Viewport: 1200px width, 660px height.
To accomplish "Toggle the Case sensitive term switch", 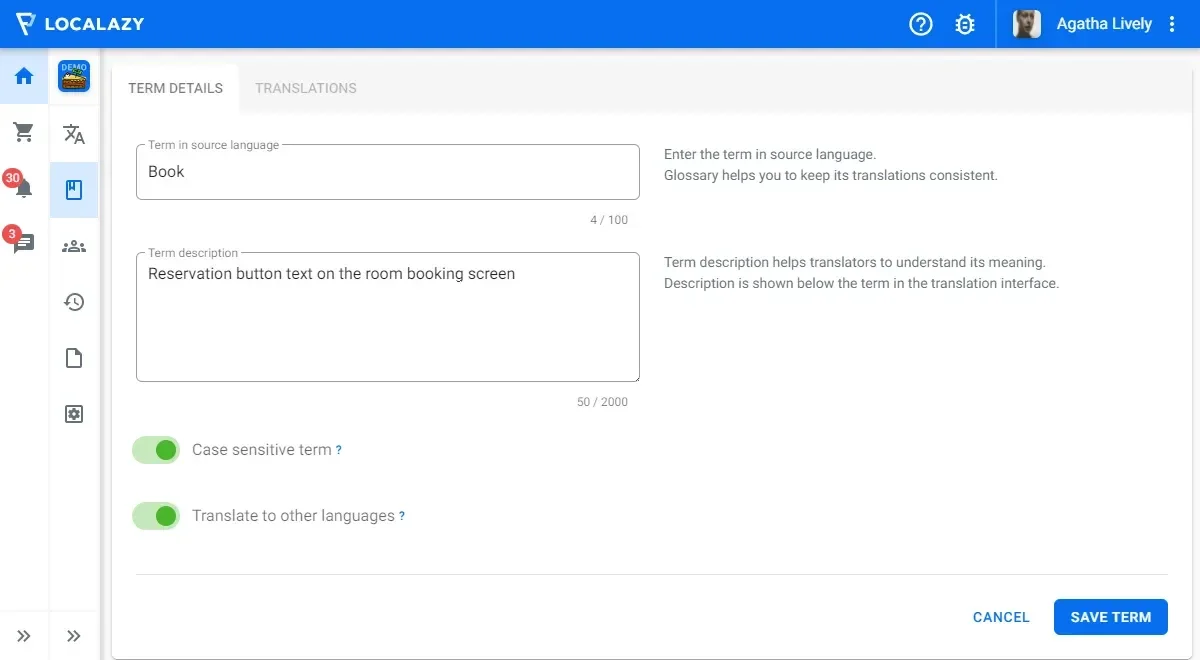I will (x=156, y=450).
